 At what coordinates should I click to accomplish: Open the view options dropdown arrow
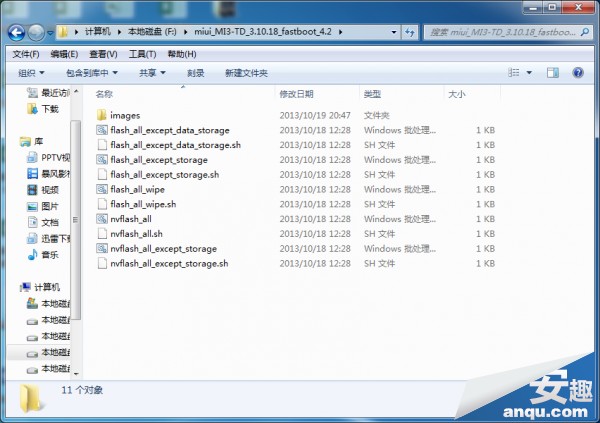click(x=529, y=72)
